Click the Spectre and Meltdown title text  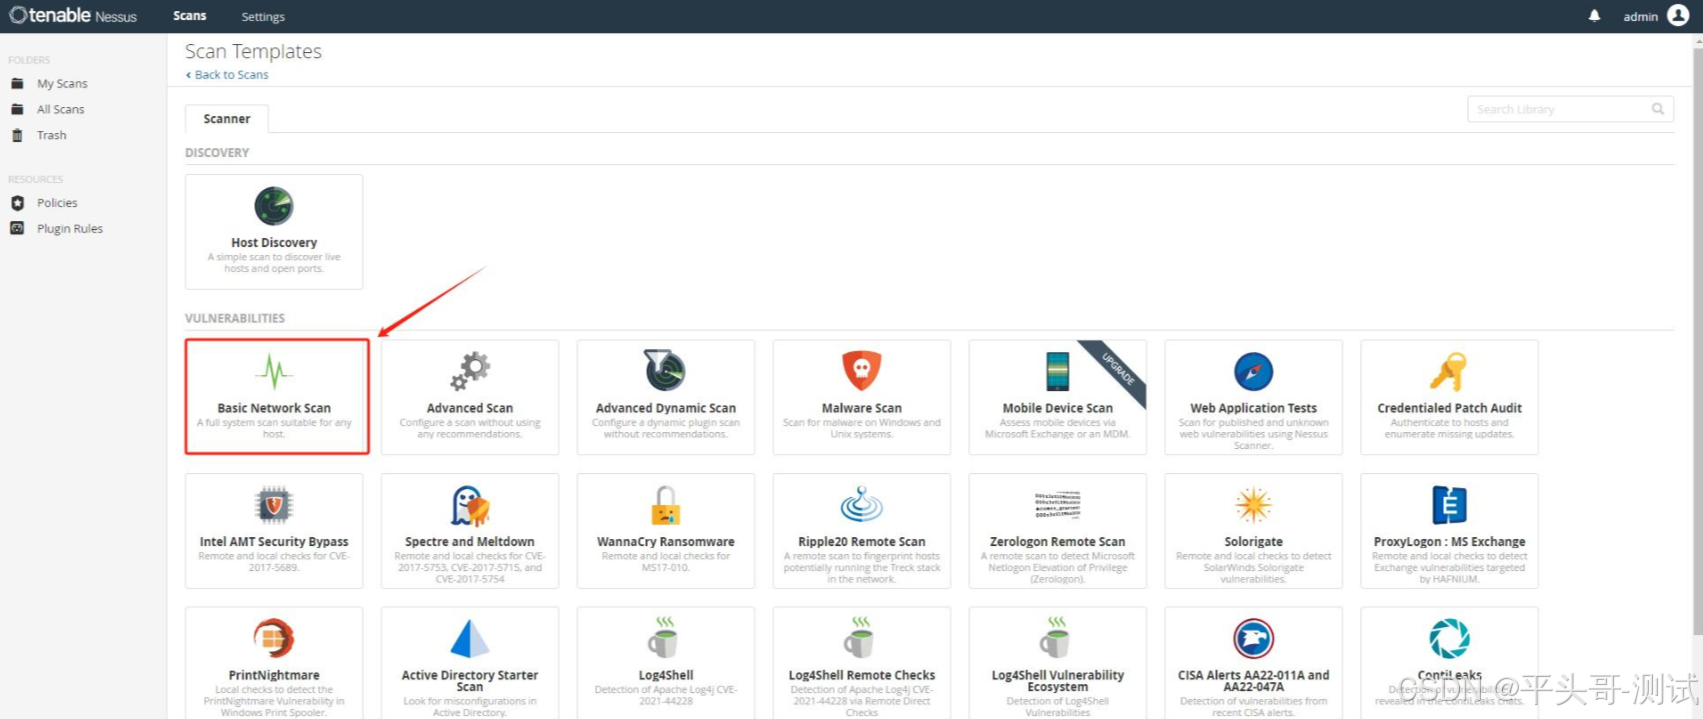point(470,542)
